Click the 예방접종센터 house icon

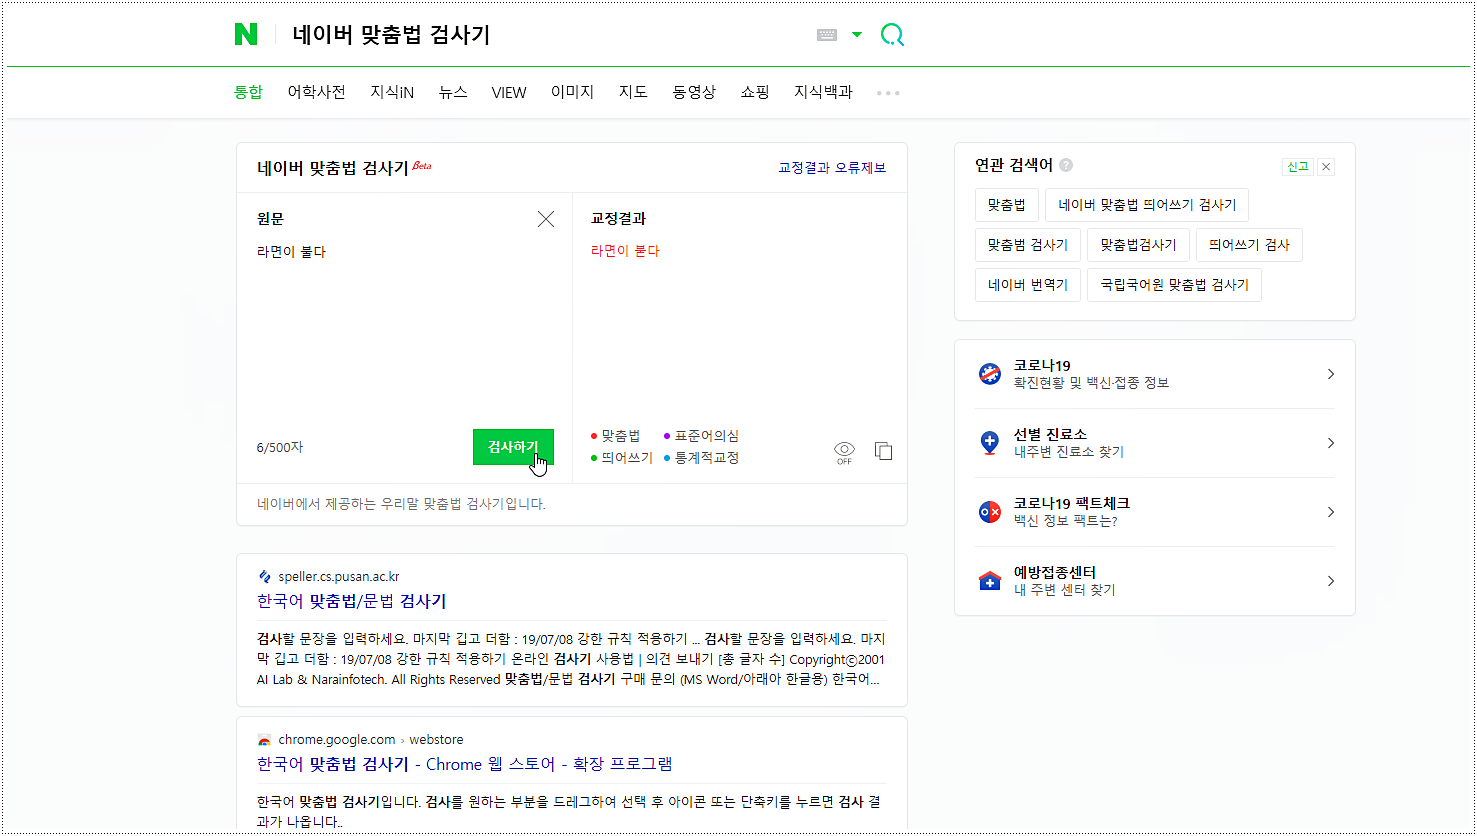(x=990, y=581)
